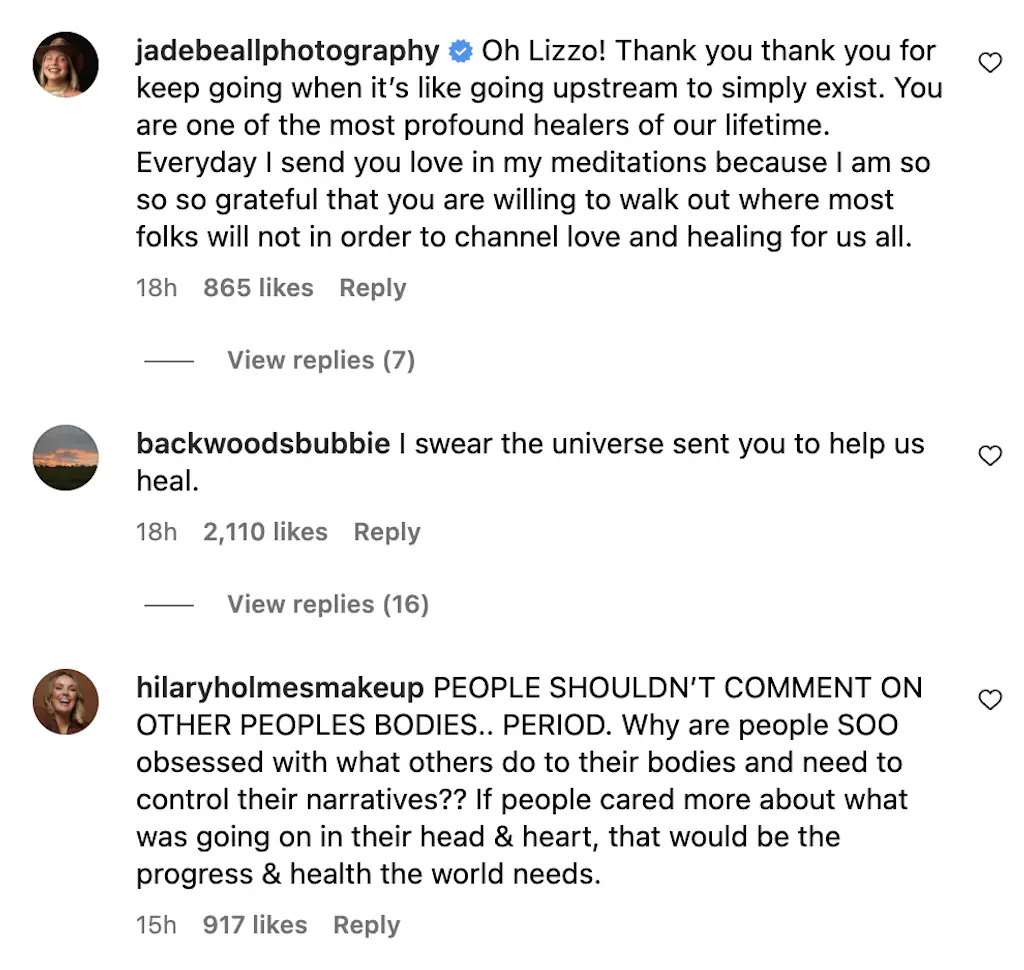This screenshot has height=970, width=1024.
Task: View the 865 likes list
Action: [x=258, y=288]
